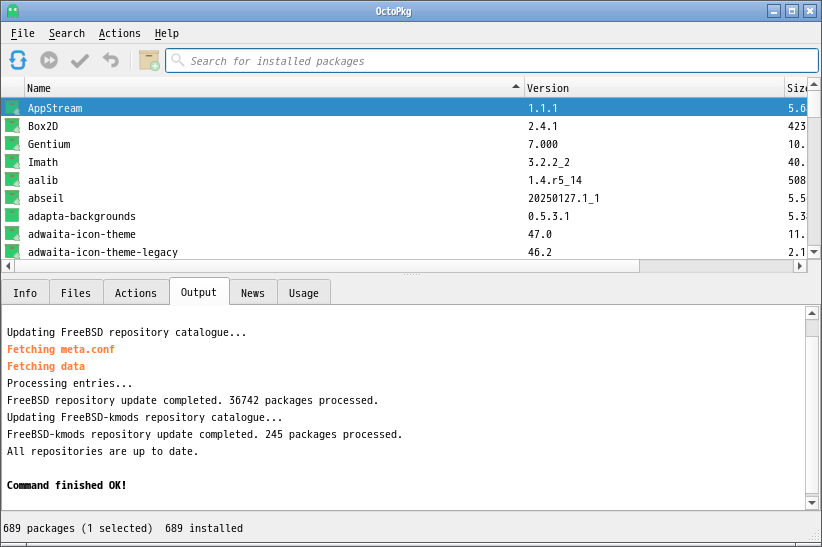Select the aalib package row
The image size is (822, 547).
click(404, 180)
